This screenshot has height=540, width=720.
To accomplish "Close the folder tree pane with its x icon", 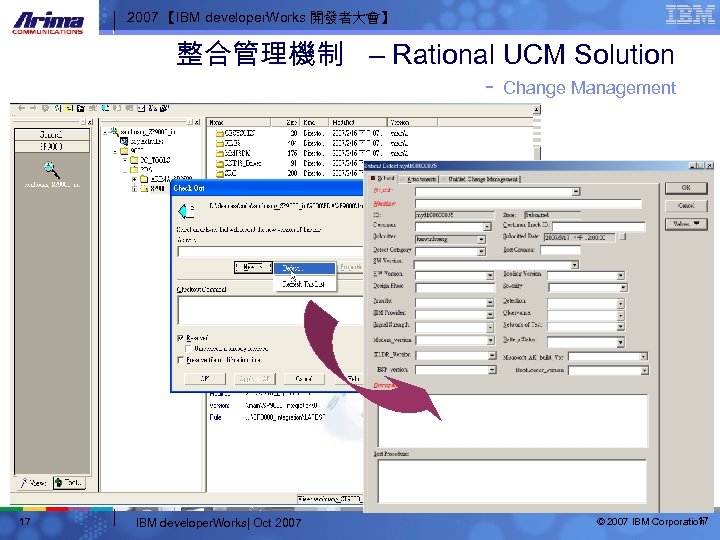I will pos(197,122).
